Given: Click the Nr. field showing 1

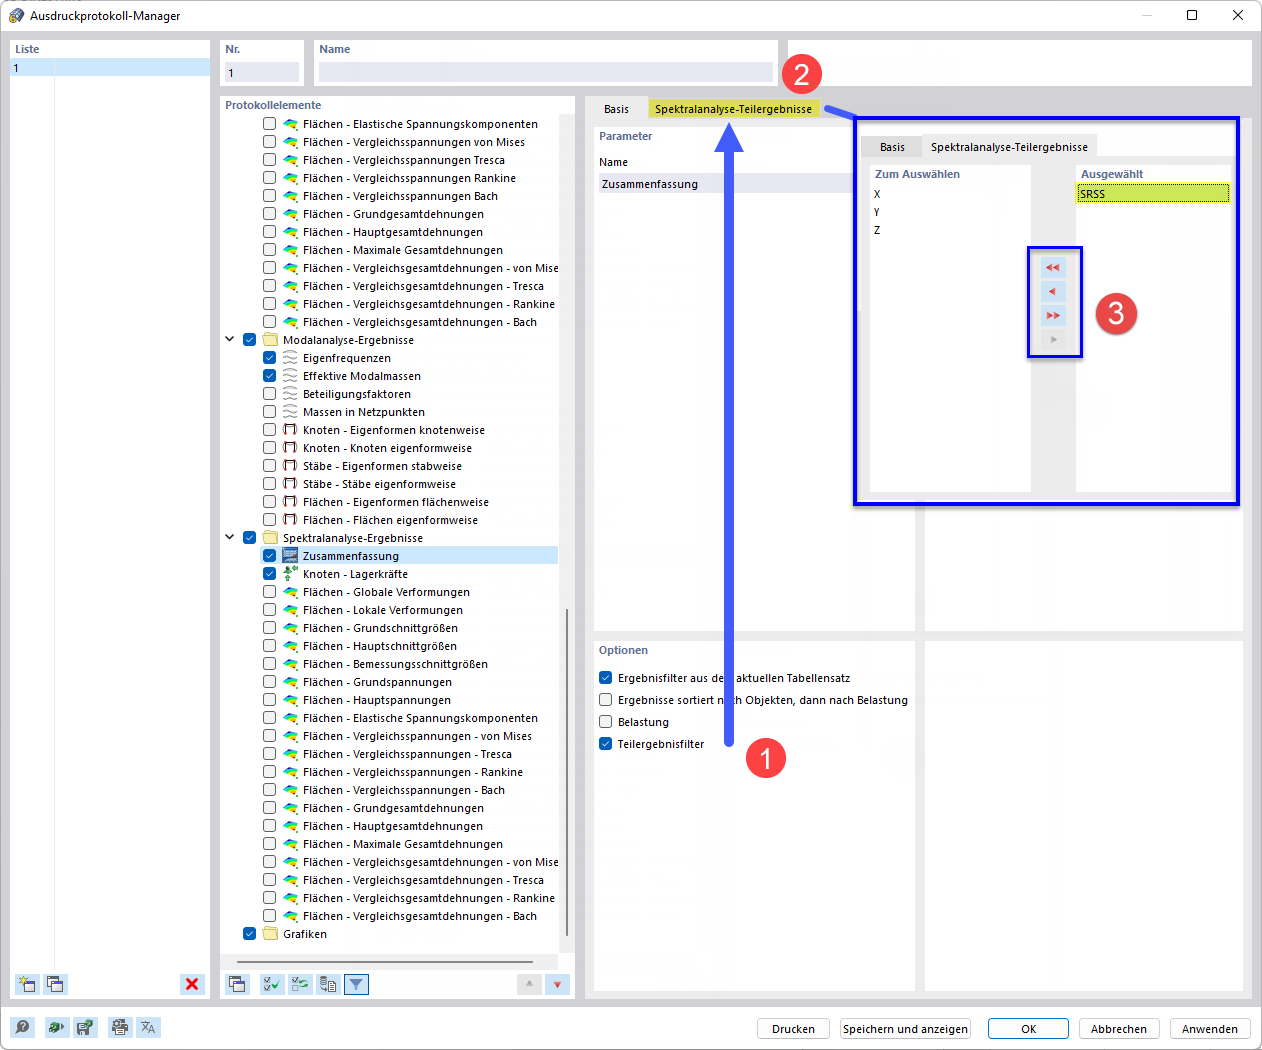Looking at the screenshot, I should click(x=262, y=72).
